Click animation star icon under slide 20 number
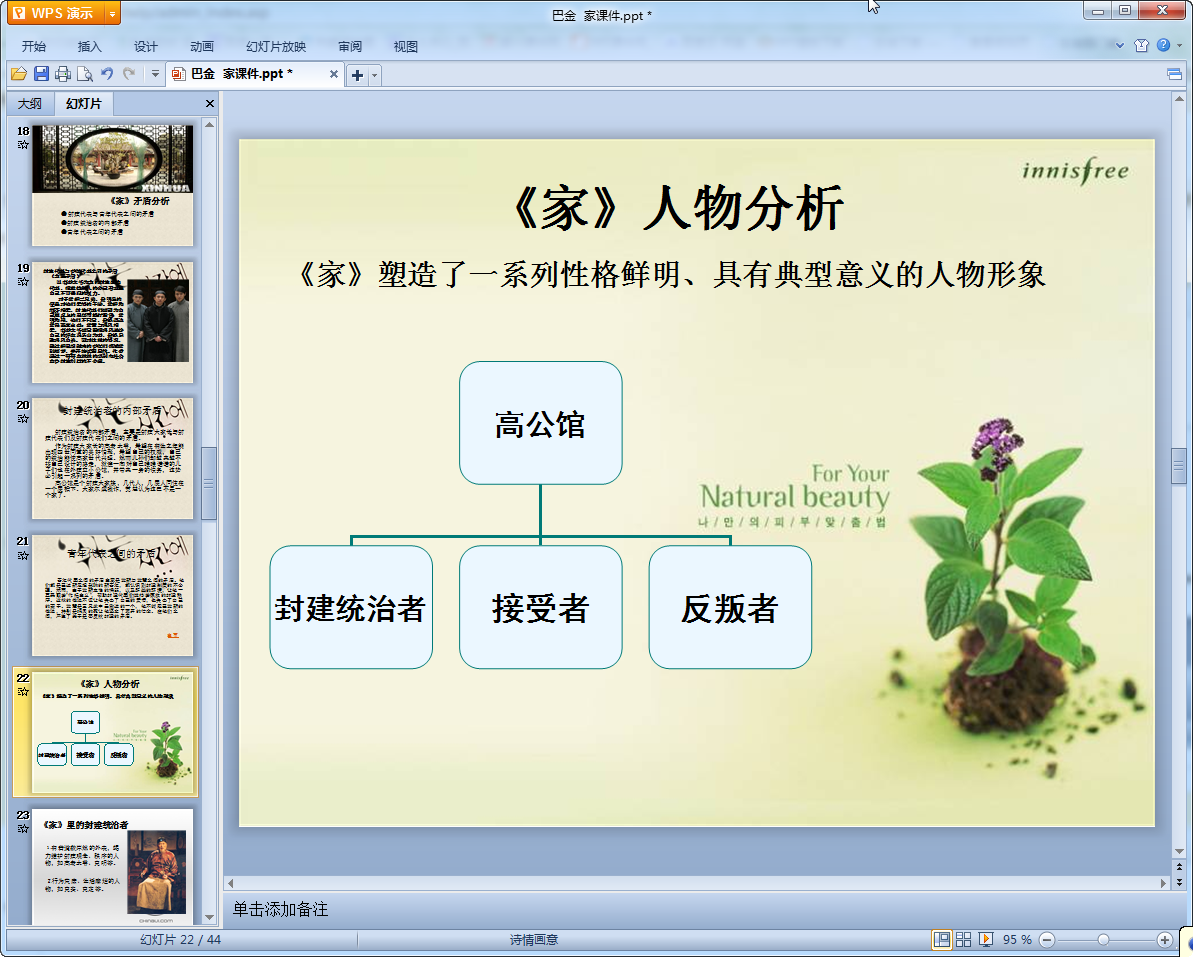The image size is (1193, 957). point(23,418)
